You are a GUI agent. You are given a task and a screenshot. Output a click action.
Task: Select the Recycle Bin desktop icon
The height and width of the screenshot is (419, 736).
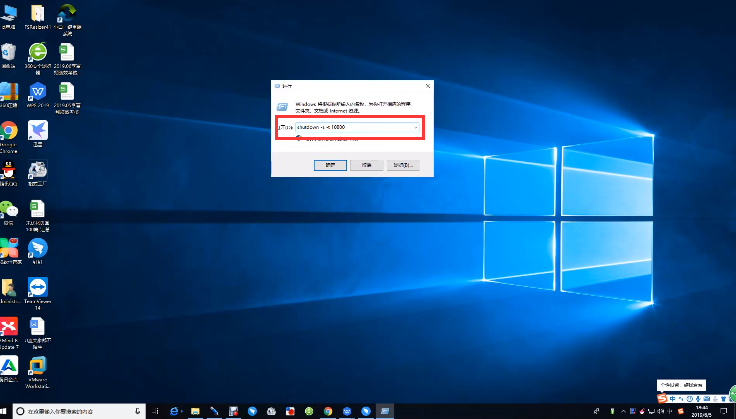[9, 51]
